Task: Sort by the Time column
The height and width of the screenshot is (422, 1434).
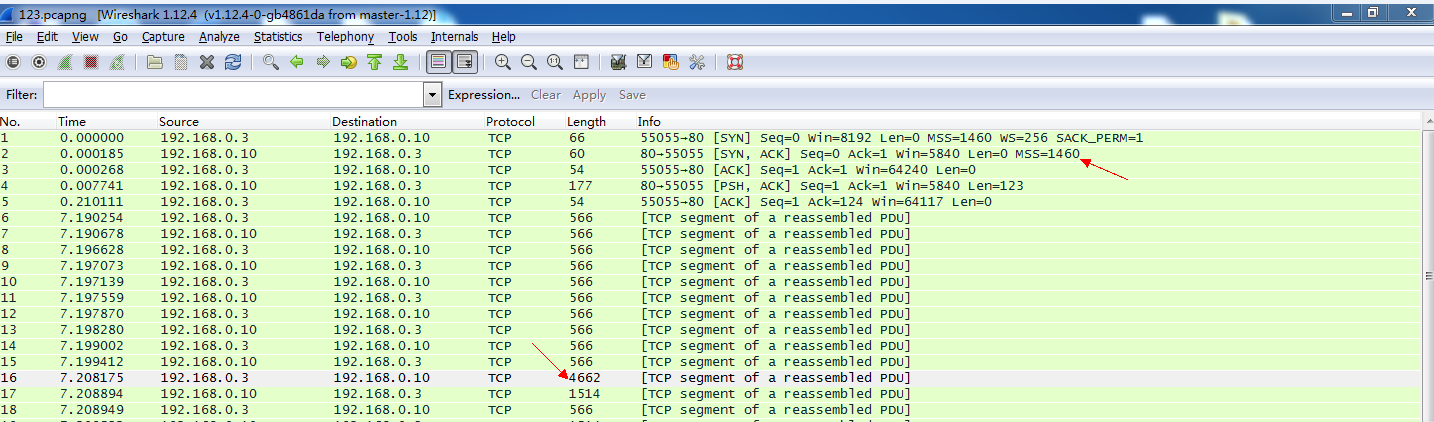Action: click(72, 121)
